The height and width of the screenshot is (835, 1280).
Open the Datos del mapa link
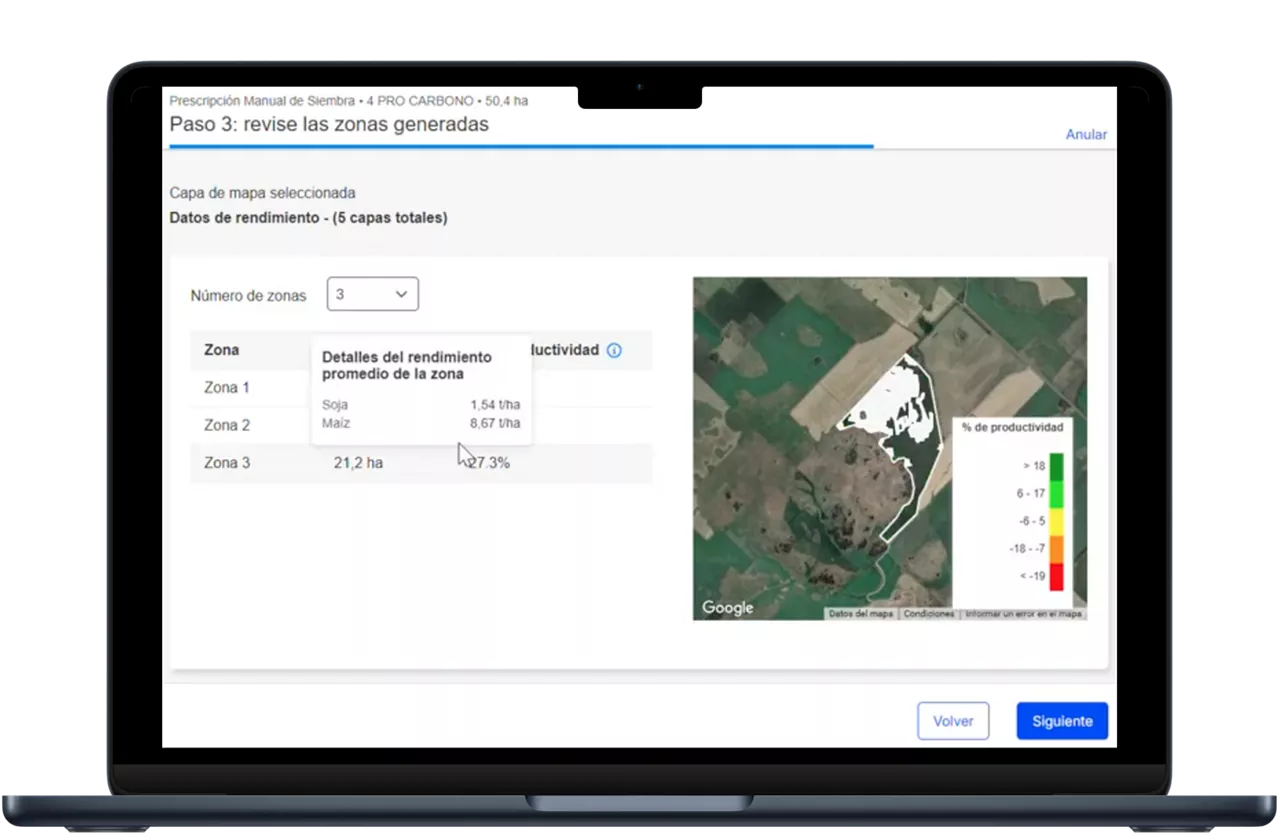[x=860, y=614]
